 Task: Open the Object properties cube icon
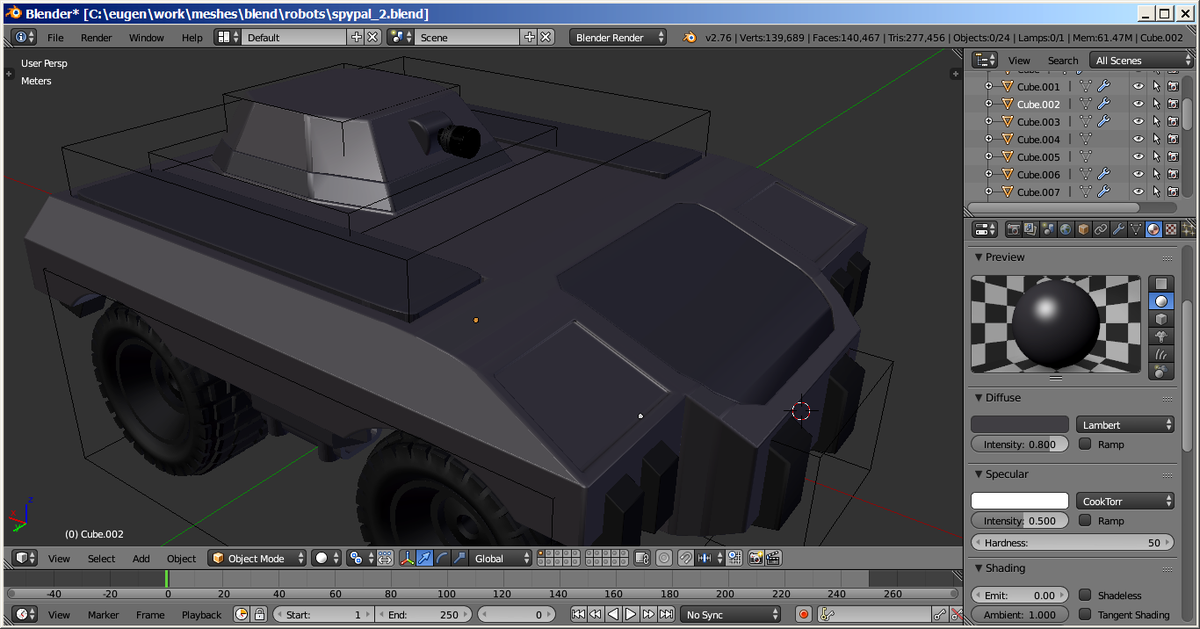pos(1083,229)
